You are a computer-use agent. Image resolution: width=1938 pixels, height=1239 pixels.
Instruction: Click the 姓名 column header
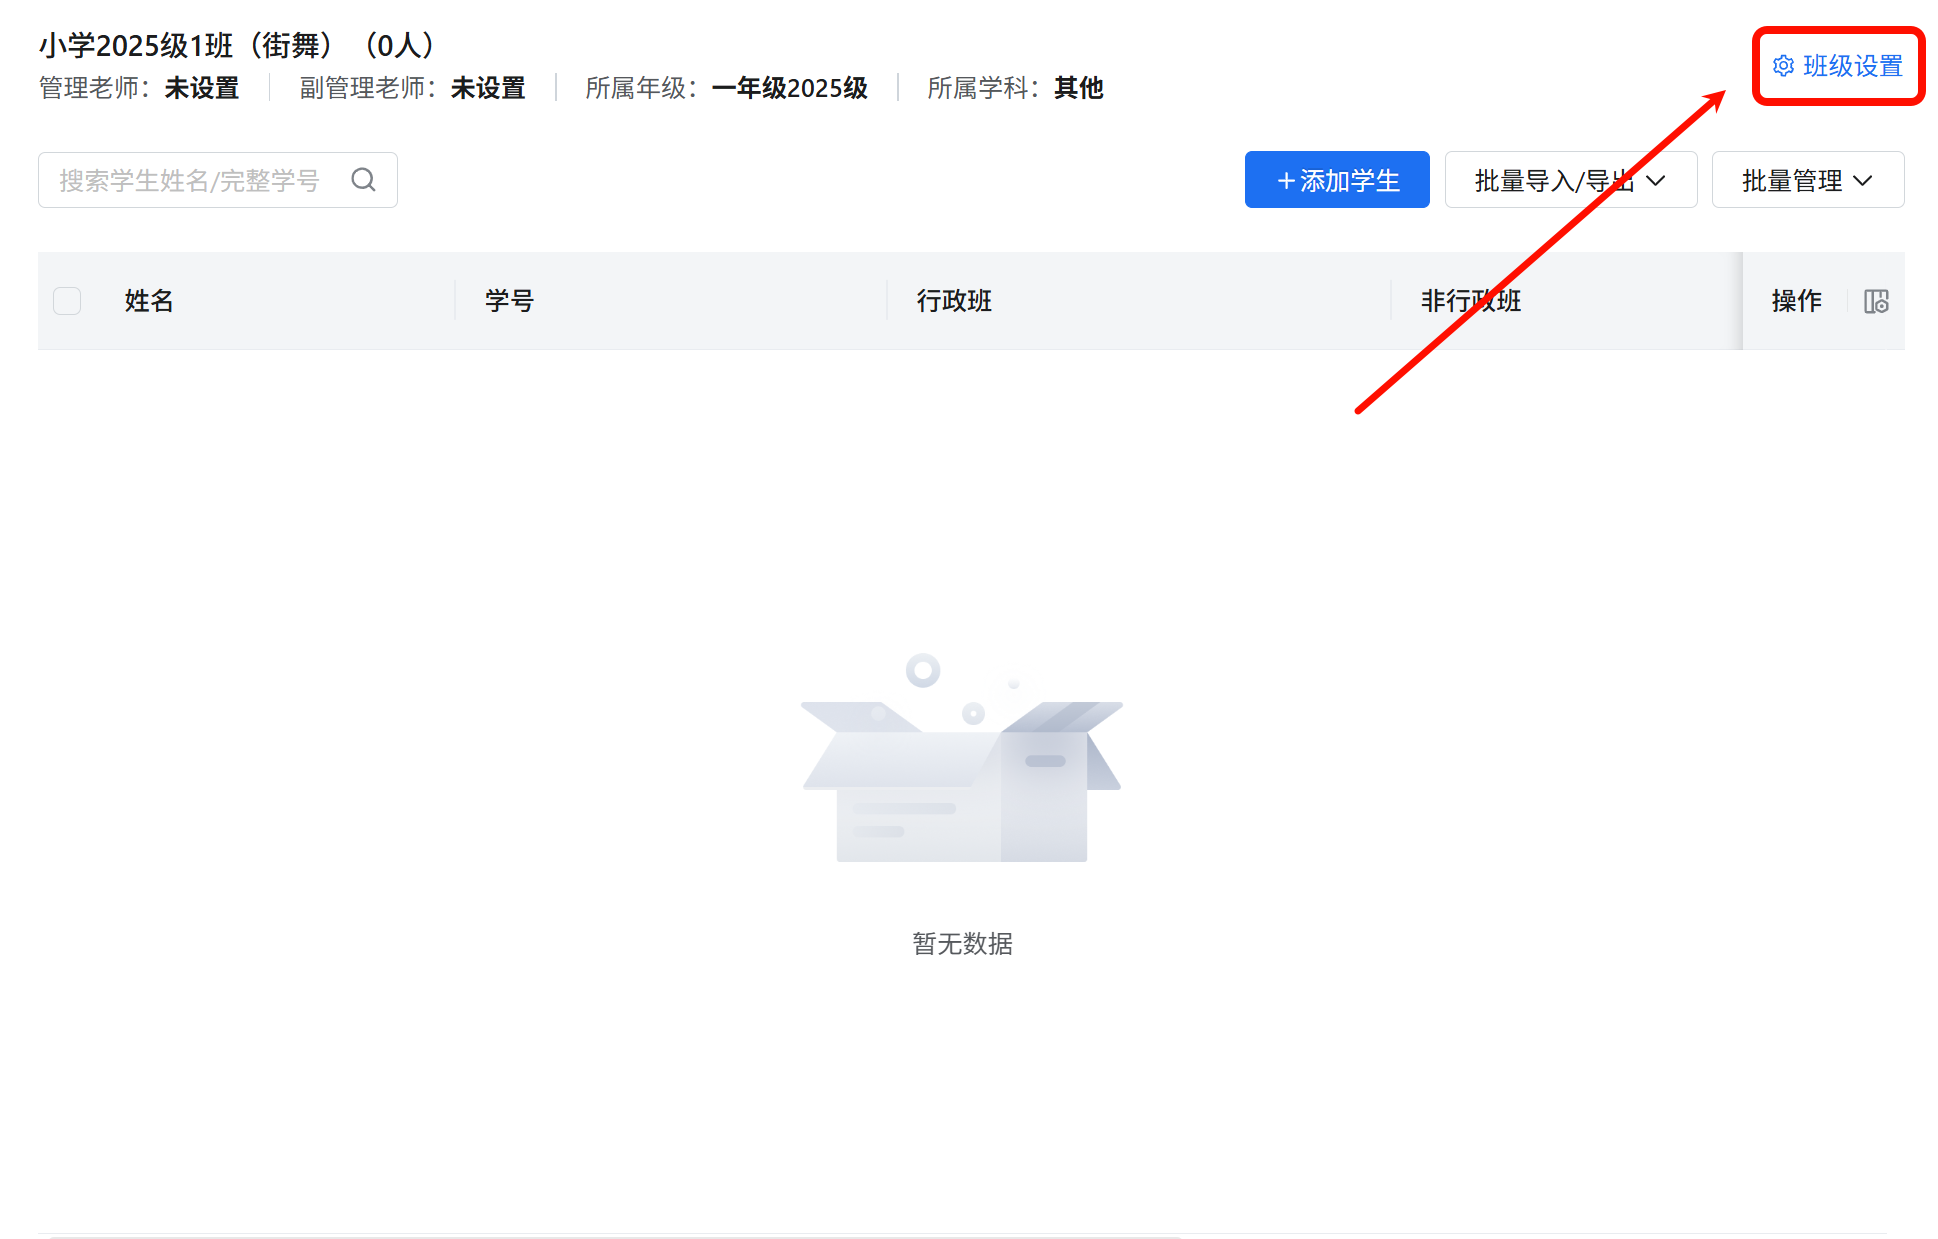[x=149, y=301]
